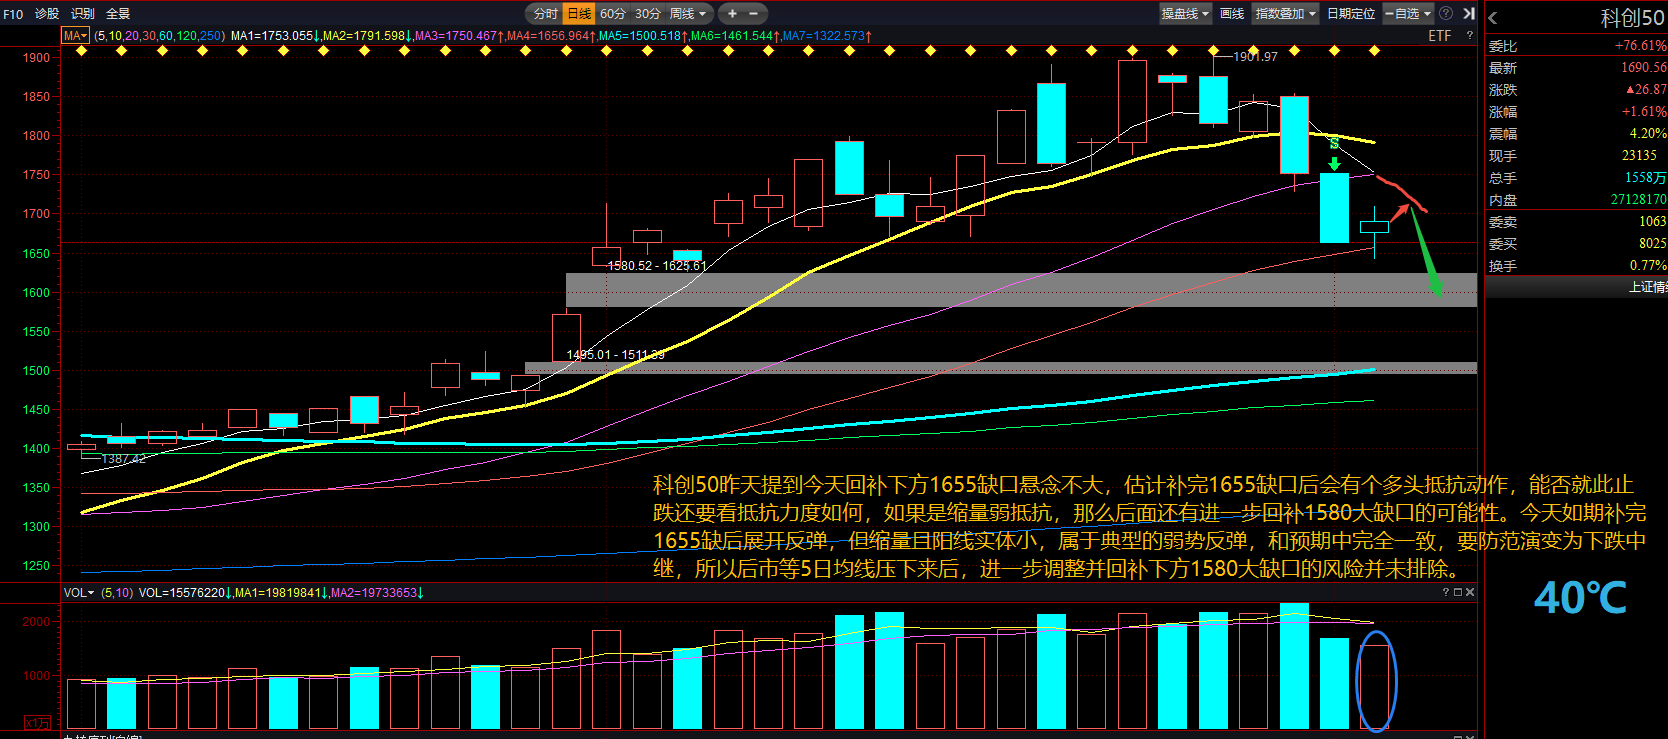Close the volume sub-panel

1469,593
